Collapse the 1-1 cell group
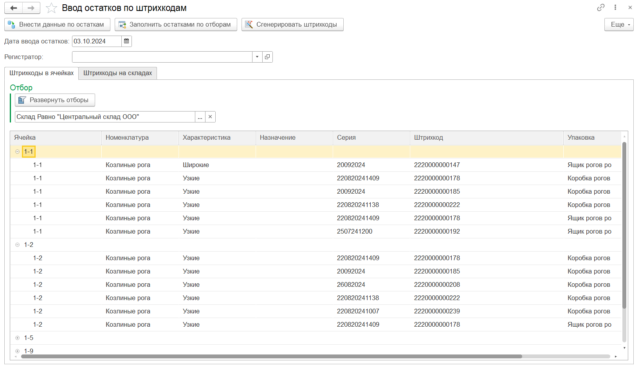 coord(17,151)
